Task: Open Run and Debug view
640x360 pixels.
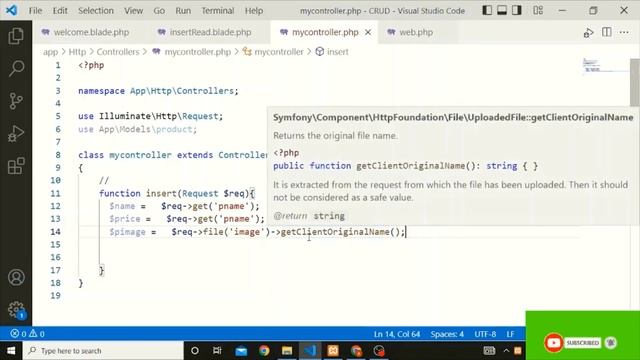Action: [16, 133]
